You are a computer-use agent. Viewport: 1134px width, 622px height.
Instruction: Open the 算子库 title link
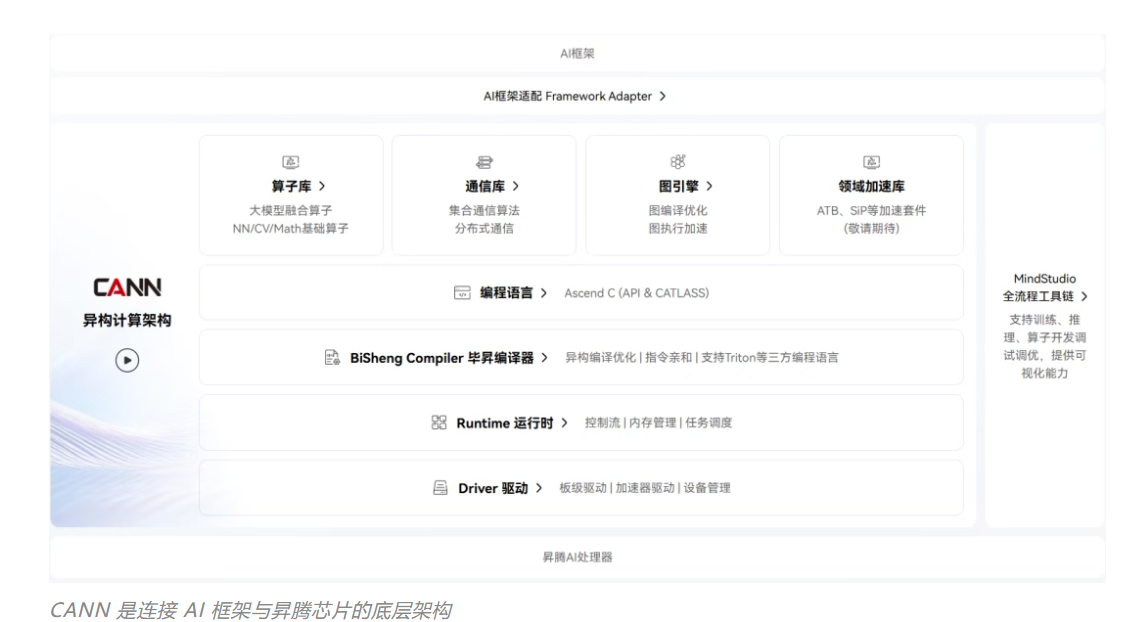click(291, 187)
